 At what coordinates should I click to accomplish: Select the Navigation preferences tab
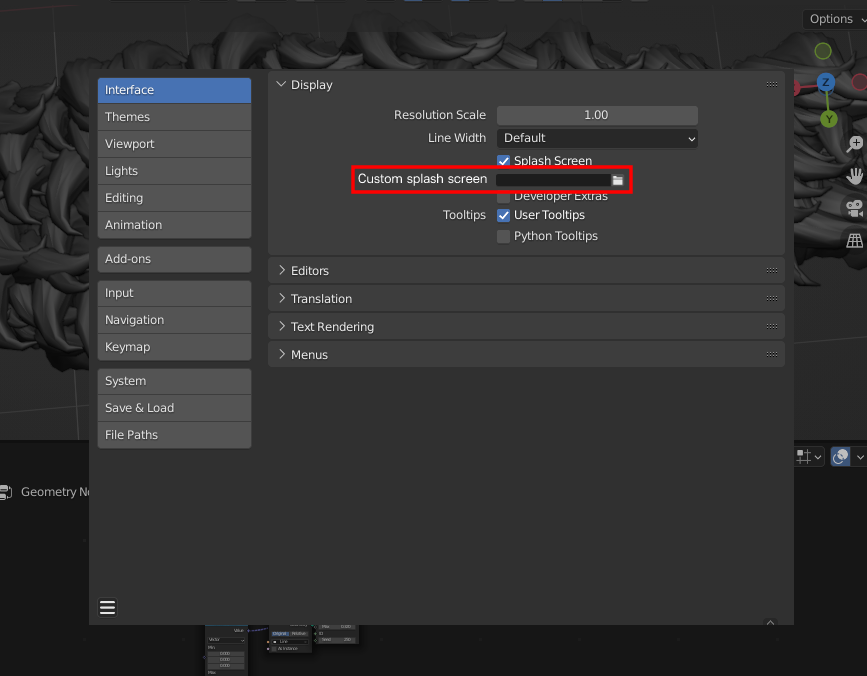coord(174,321)
